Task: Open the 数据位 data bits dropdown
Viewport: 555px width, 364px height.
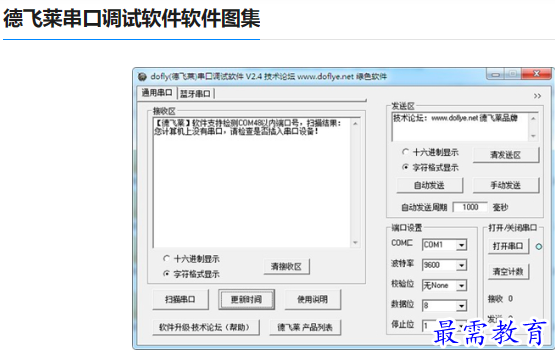Action: click(x=461, y=306)
